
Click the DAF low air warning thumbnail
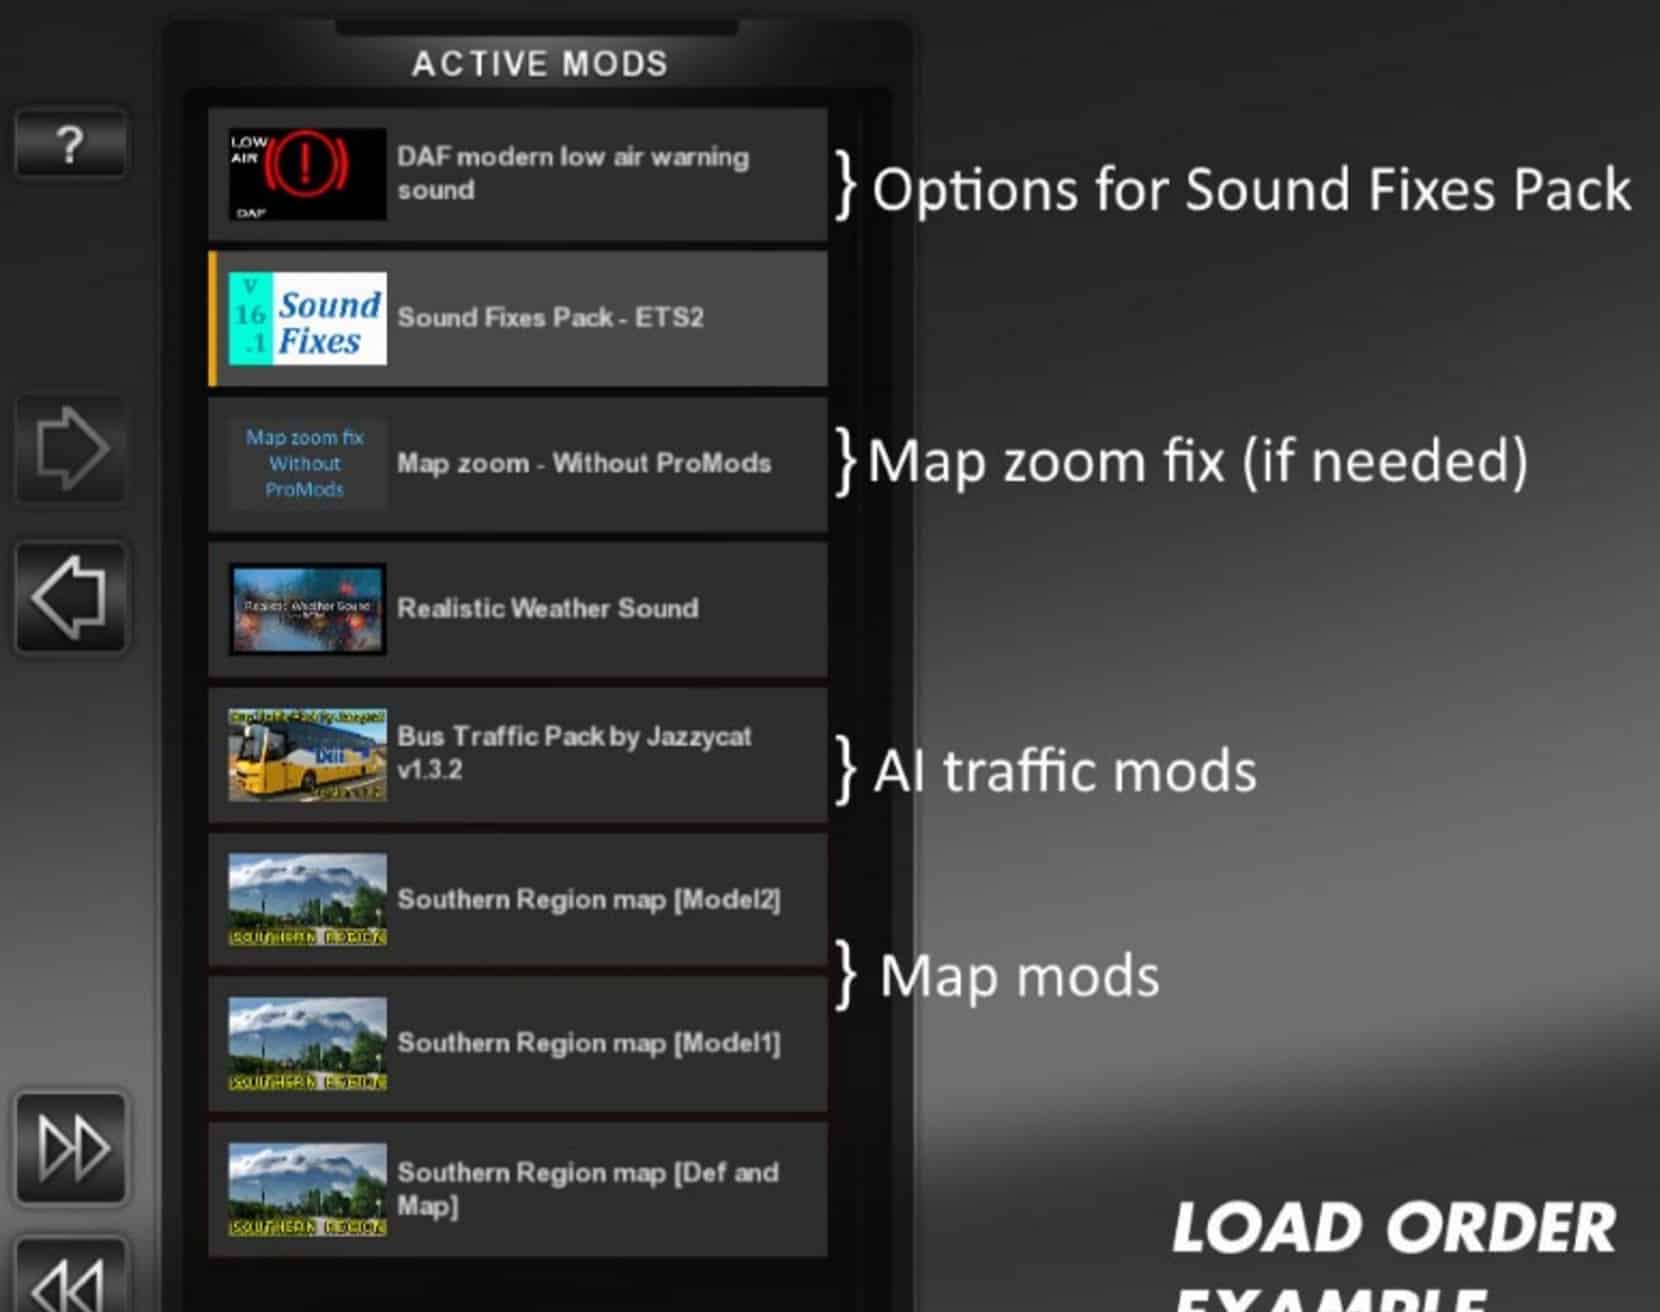307,174
